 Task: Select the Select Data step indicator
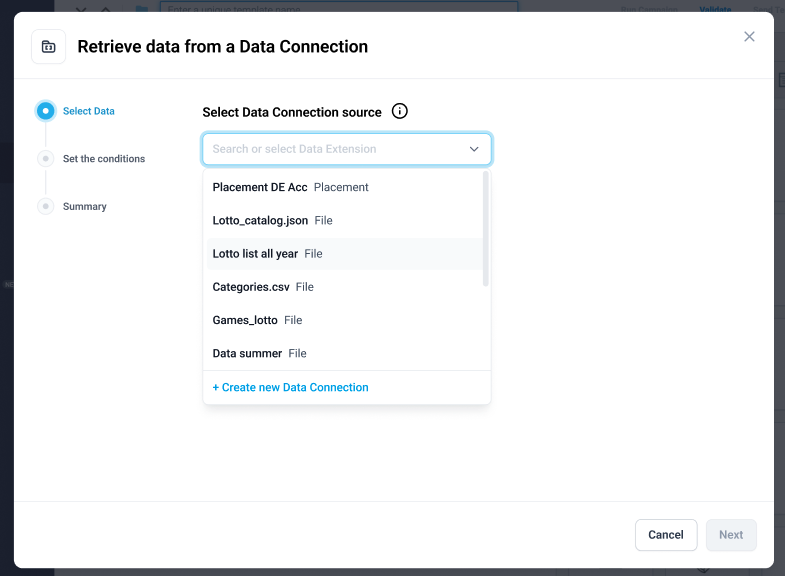pyautogui.click(x=46, y=111)
